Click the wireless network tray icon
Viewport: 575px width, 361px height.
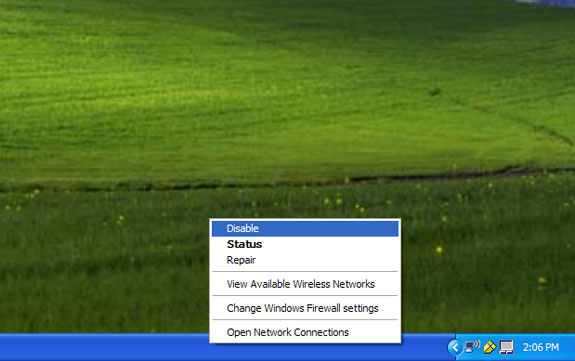[x=472, y=346]
